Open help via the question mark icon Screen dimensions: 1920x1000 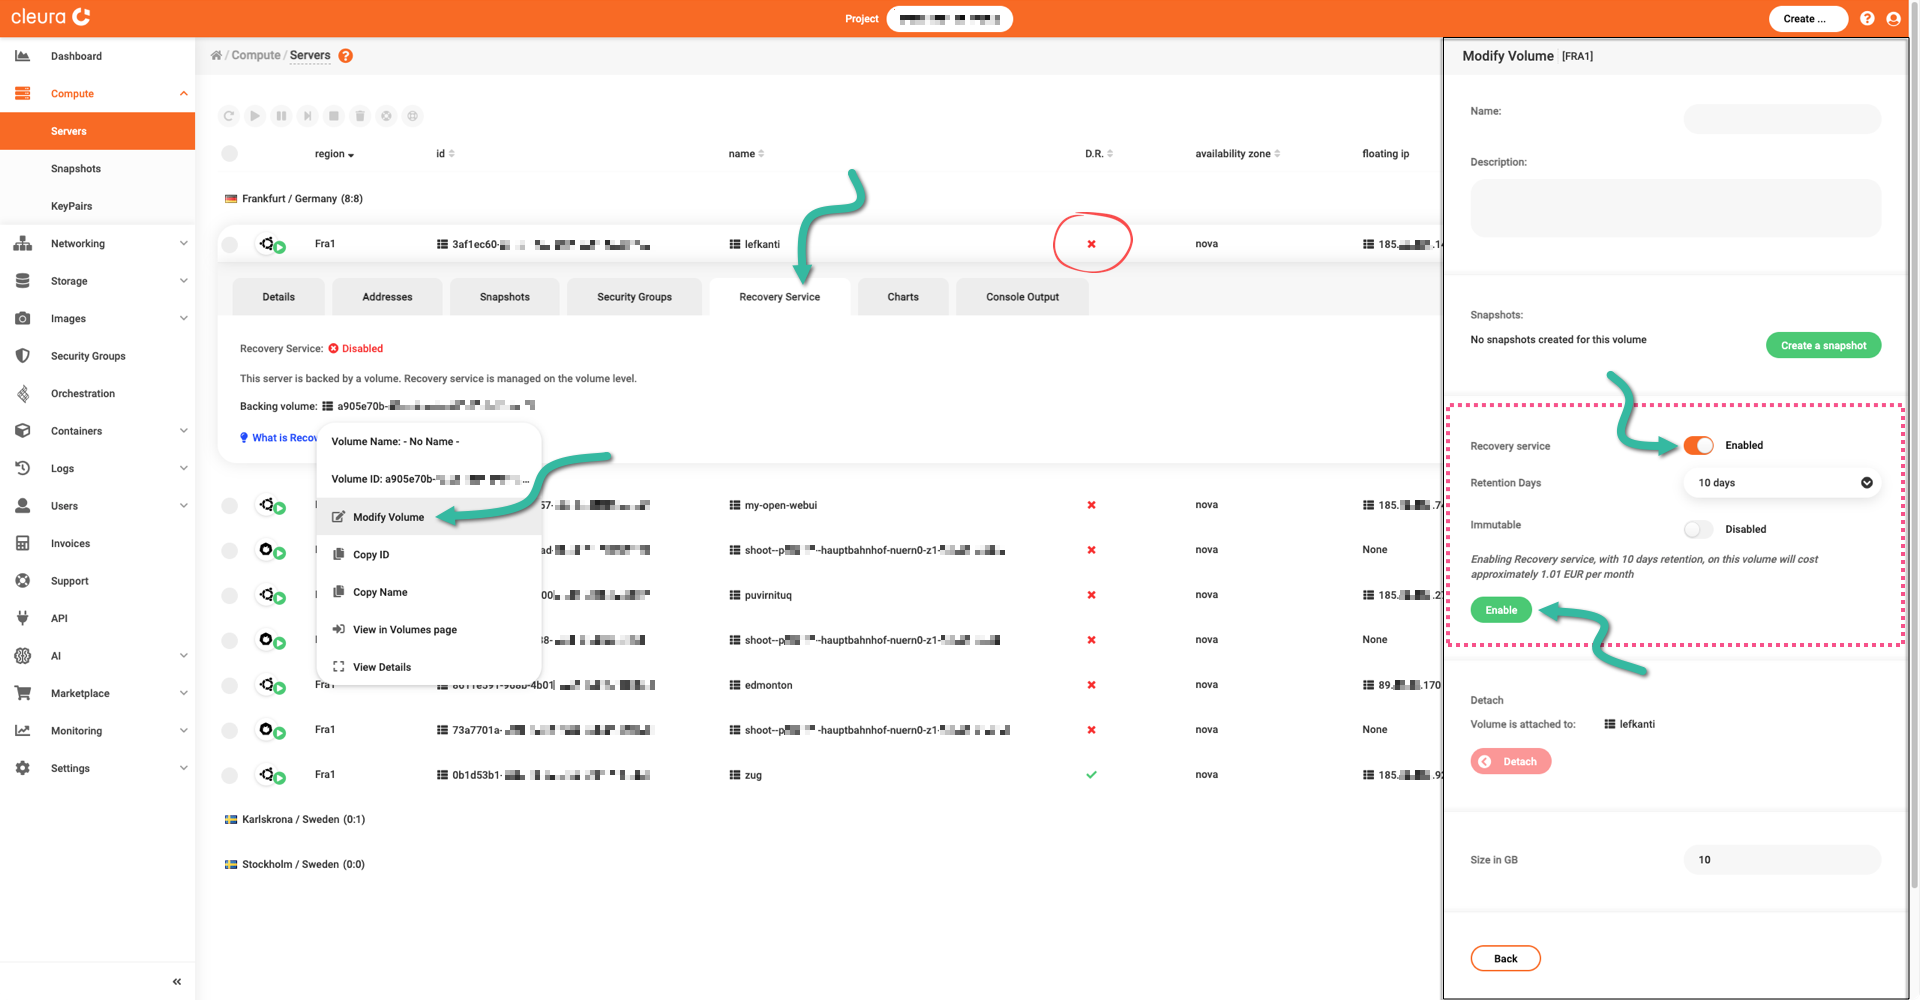point(1867,18)
